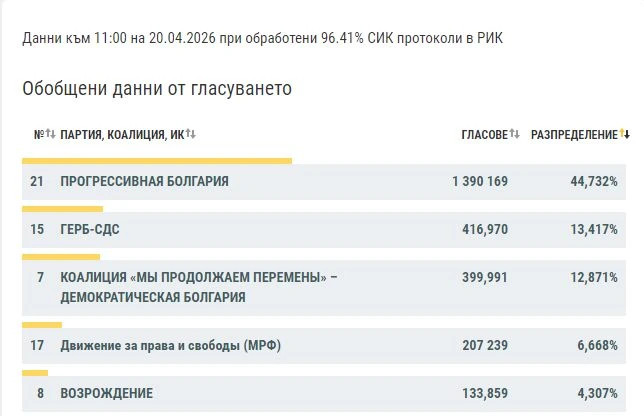Click the РАЗПРЕДЕЛЕНИЕ column header text
The width and height of the screenshot is (644, 416).
pyautogui.click(x=574, y=135)
